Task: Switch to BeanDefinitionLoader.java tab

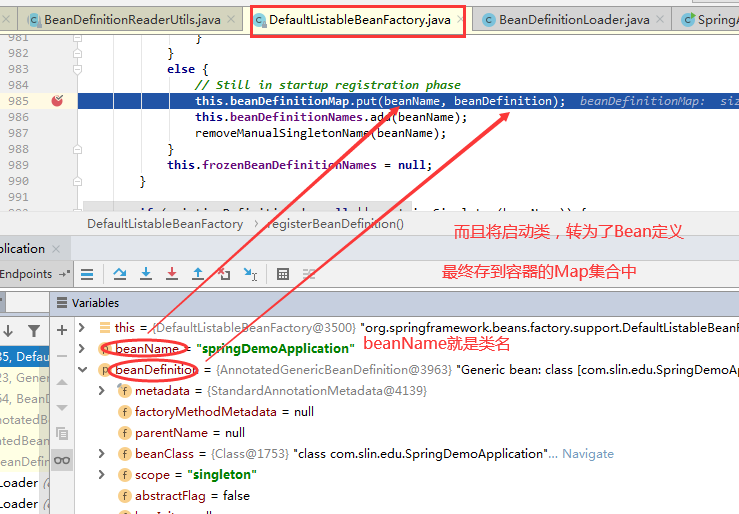Action: (x=574, y=20)
